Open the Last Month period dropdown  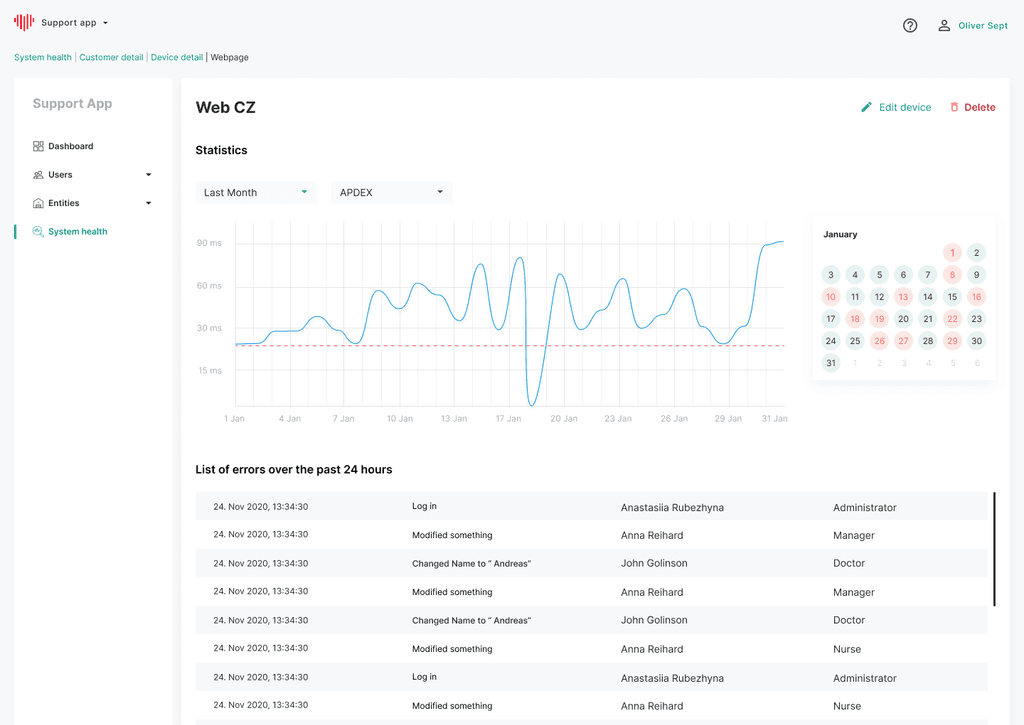256,193
